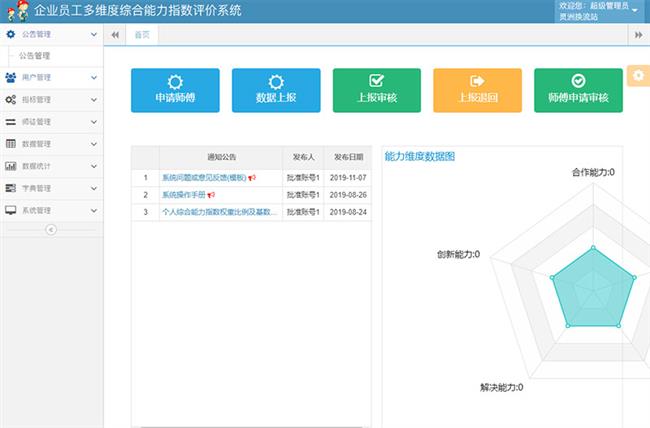This screenshot has width=650, height=428.
Task: Click the 数据统计 bar chart icon
Action: coord(11,166)
